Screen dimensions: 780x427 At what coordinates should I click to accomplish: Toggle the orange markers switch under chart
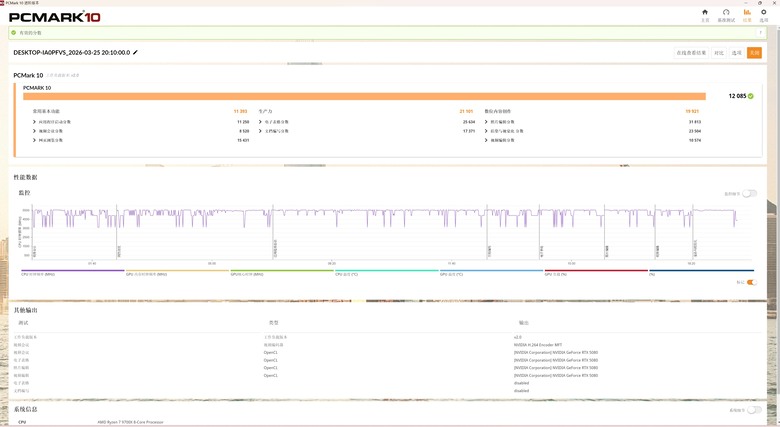tap(752, 282)
